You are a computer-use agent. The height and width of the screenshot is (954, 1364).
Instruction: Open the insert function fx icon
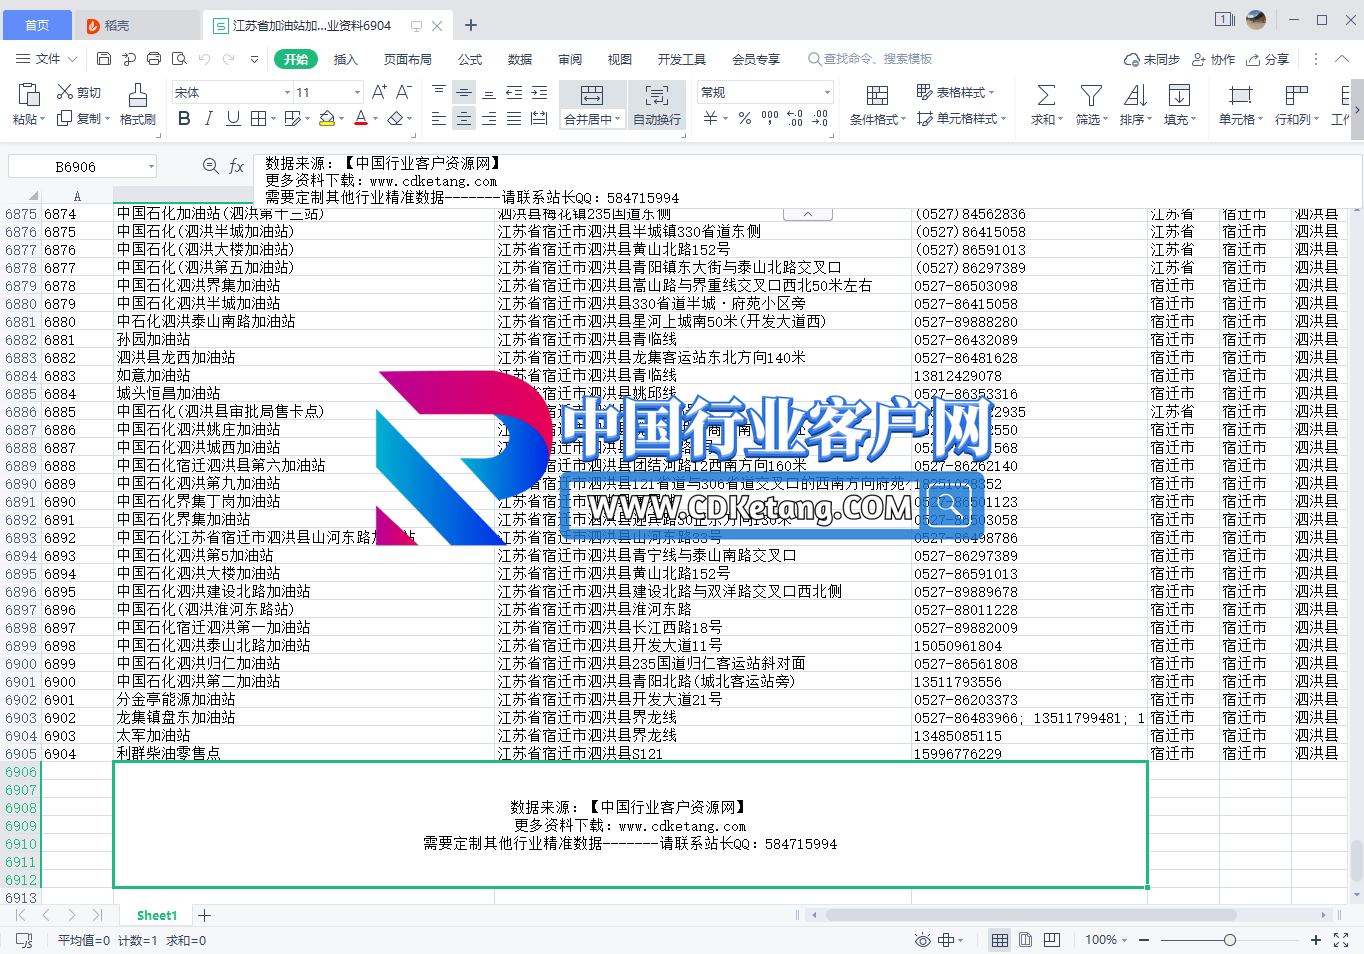coord(237,166)
